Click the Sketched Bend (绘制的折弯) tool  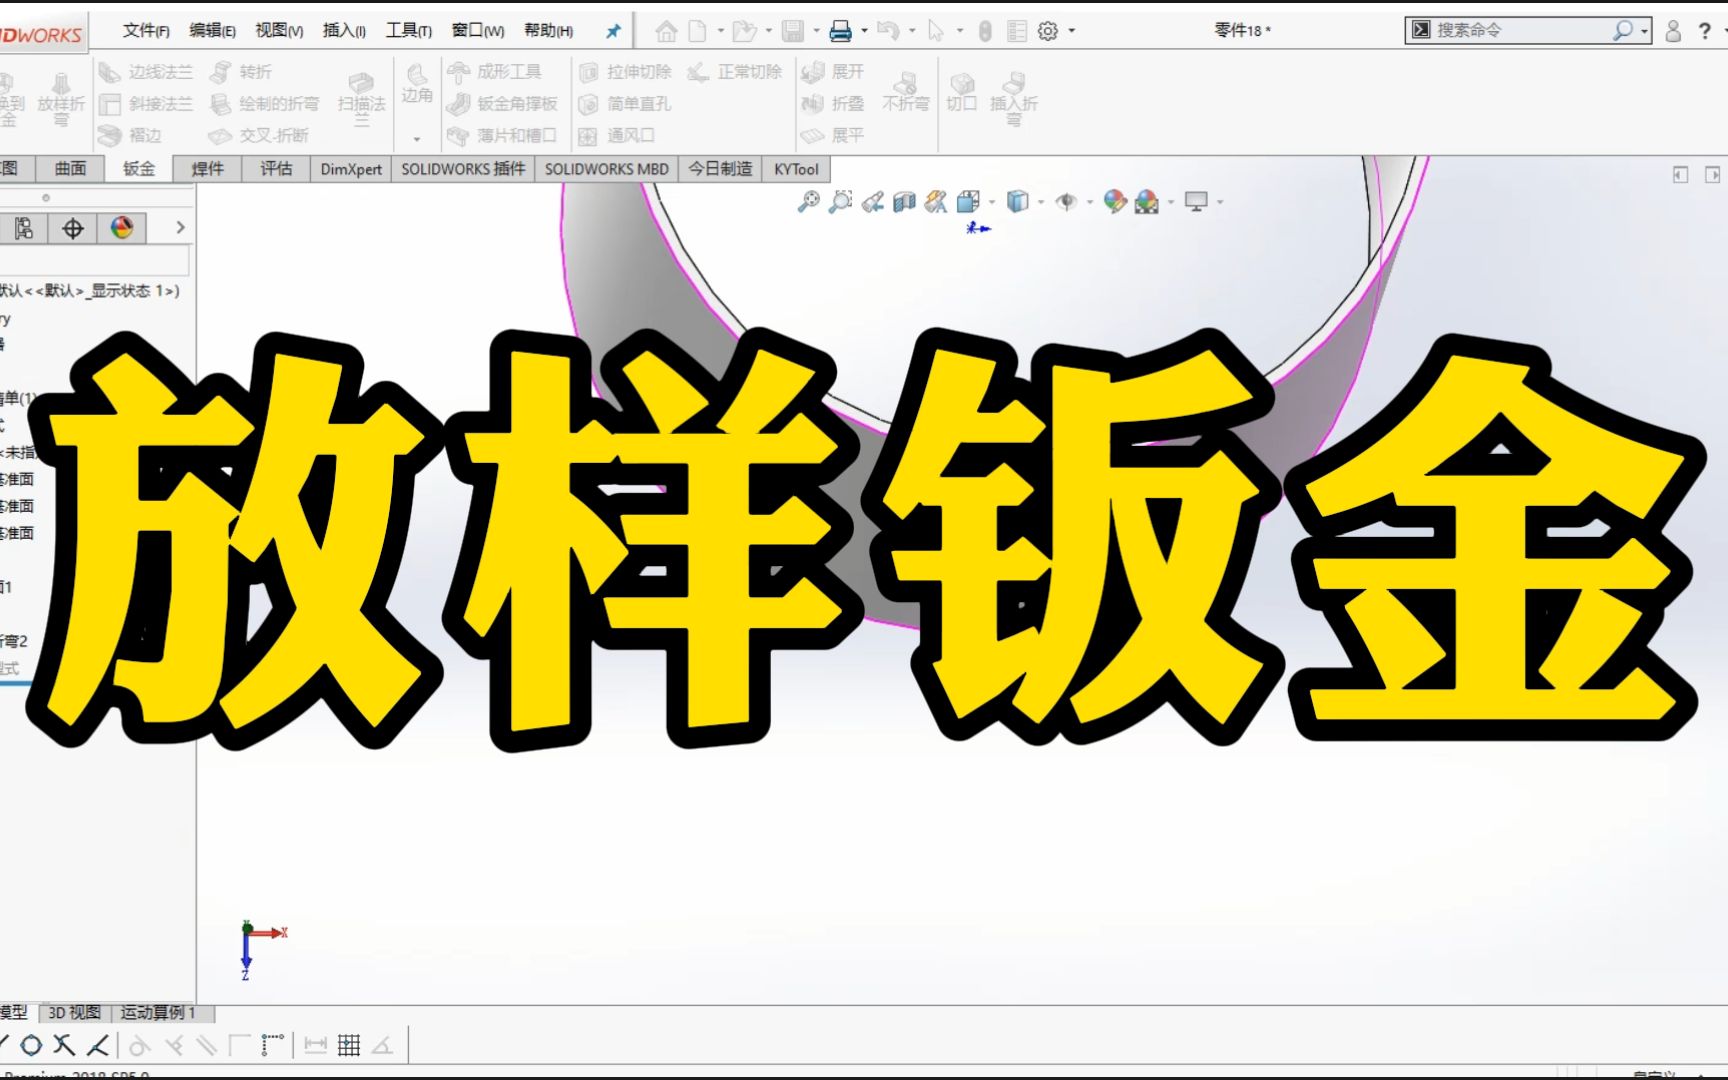tap(265, 104)
